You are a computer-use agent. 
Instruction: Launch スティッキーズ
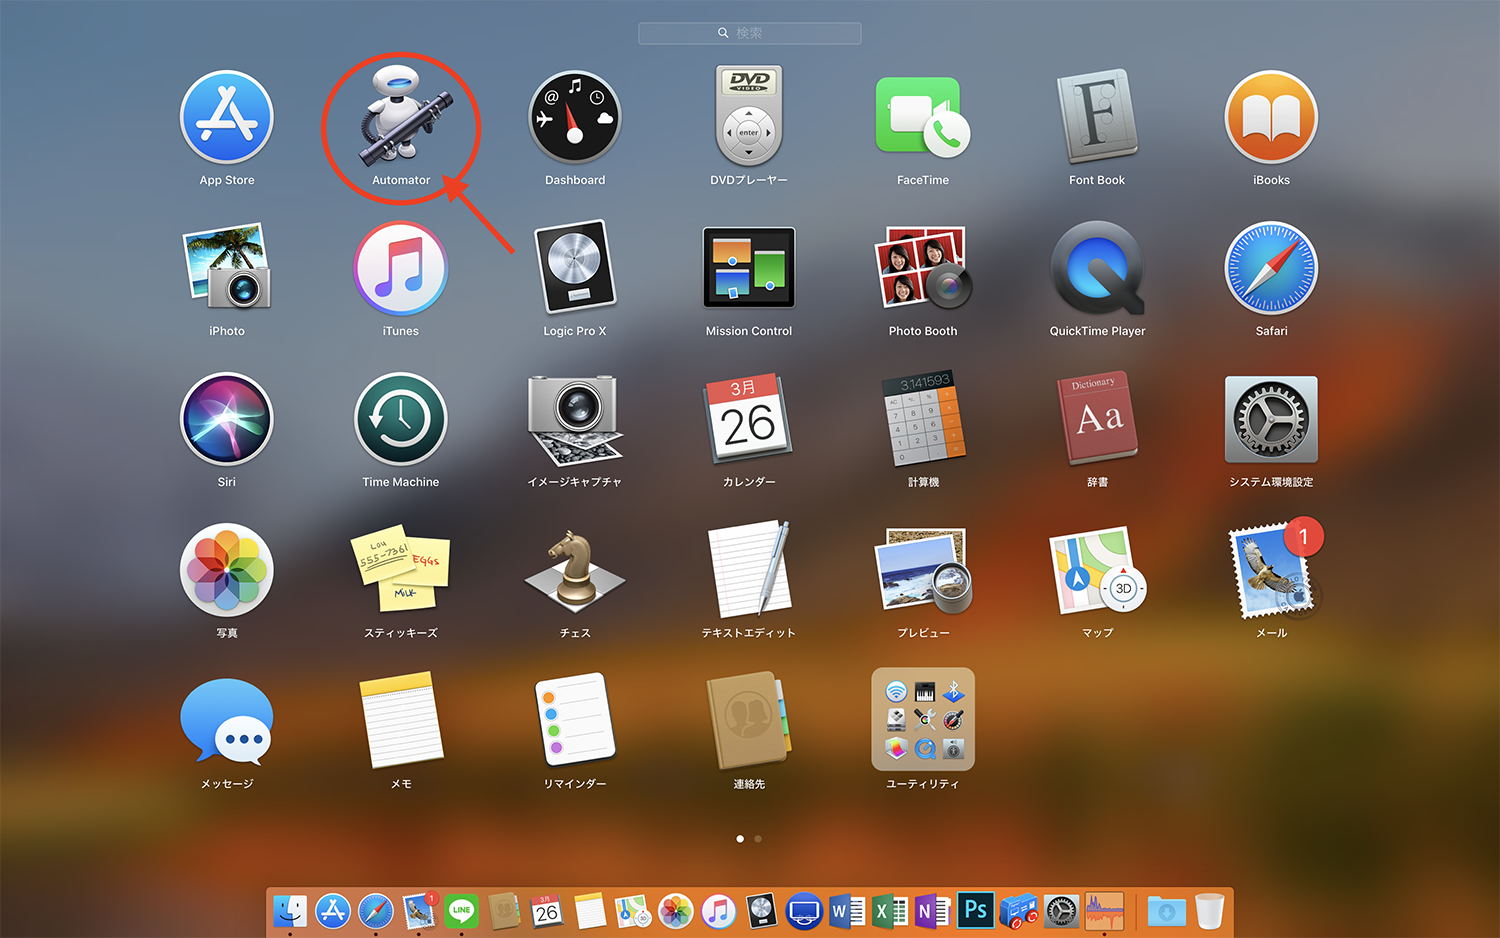tap(401, 569)
